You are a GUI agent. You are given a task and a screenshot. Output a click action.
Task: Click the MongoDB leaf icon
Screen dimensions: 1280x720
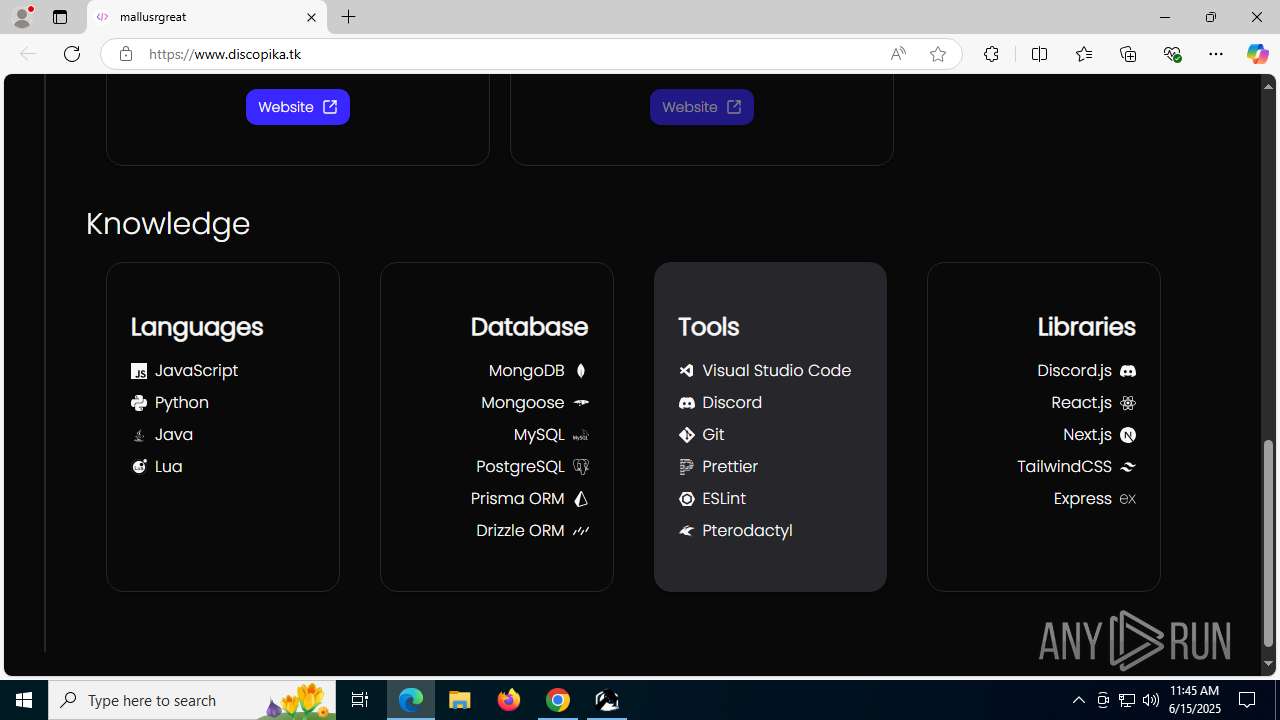click(x=581, y=371)
